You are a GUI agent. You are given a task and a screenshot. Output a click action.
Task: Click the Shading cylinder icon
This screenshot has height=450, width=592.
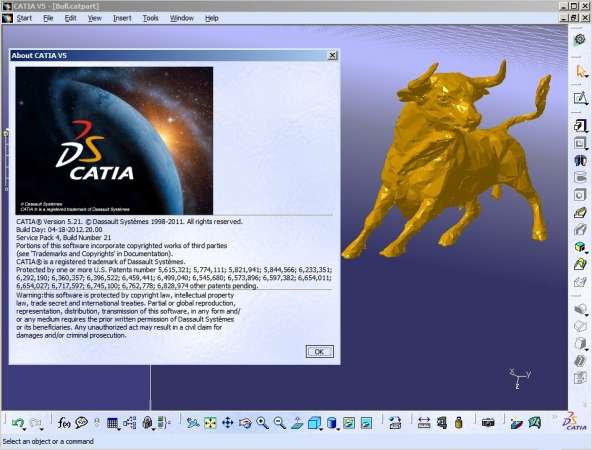[331, 423]
